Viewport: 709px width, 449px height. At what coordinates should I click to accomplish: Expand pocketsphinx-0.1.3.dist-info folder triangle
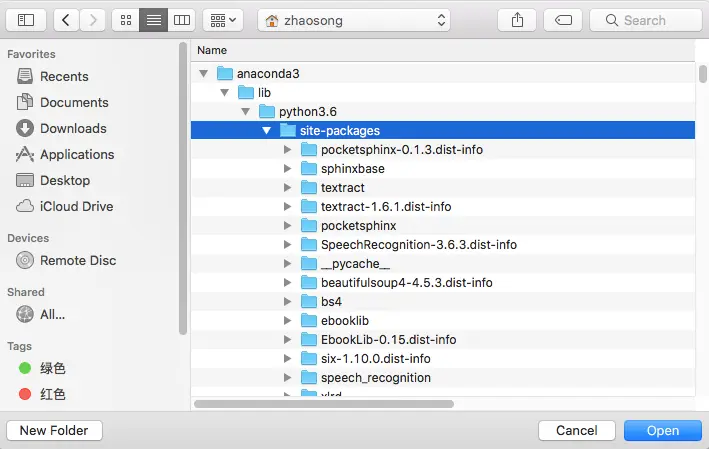click(287, 149)
